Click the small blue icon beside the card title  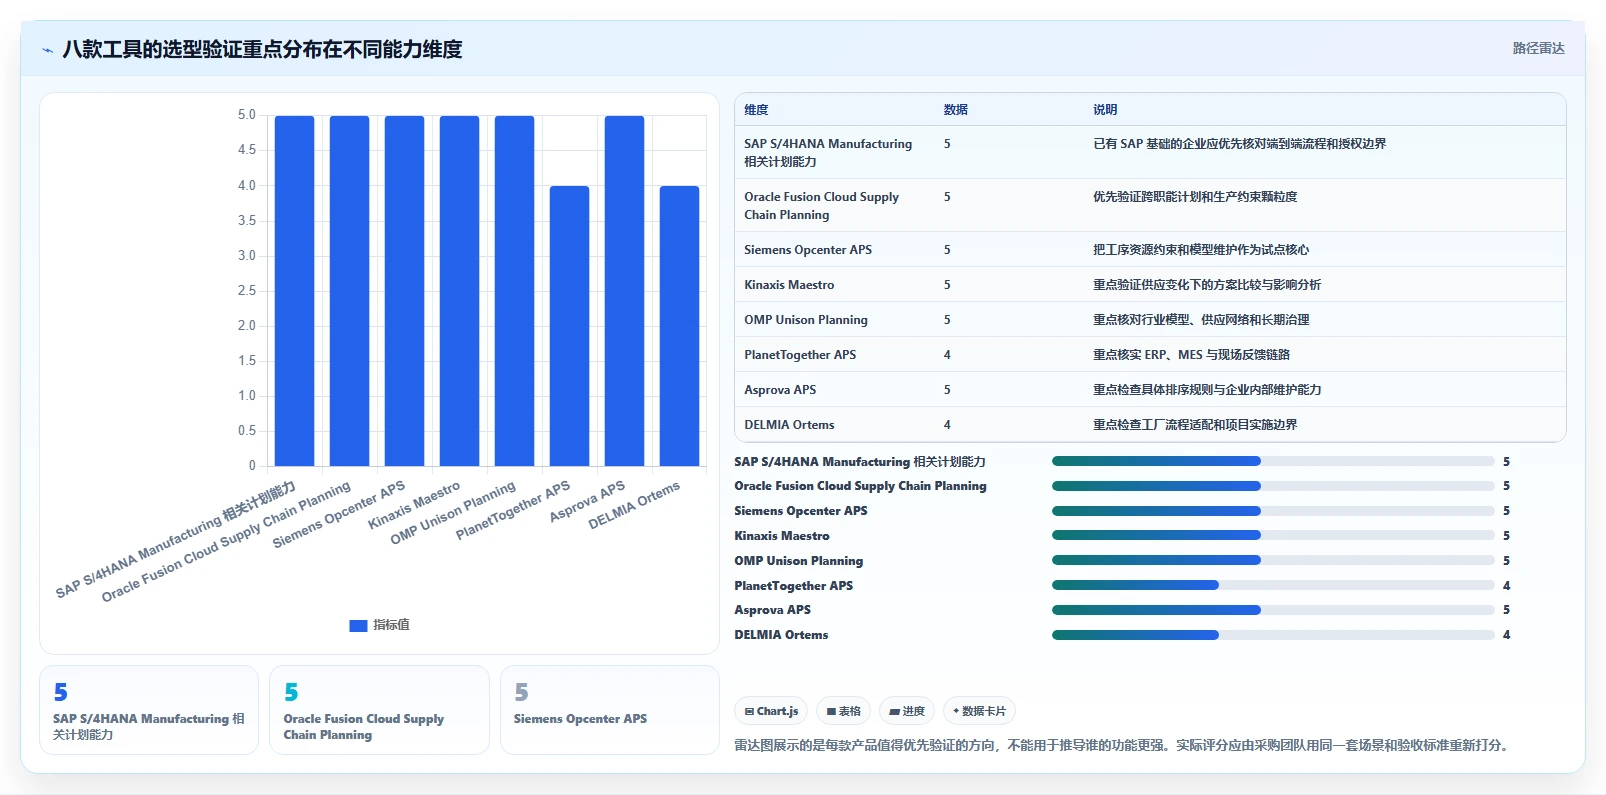[x=47, y=50]
